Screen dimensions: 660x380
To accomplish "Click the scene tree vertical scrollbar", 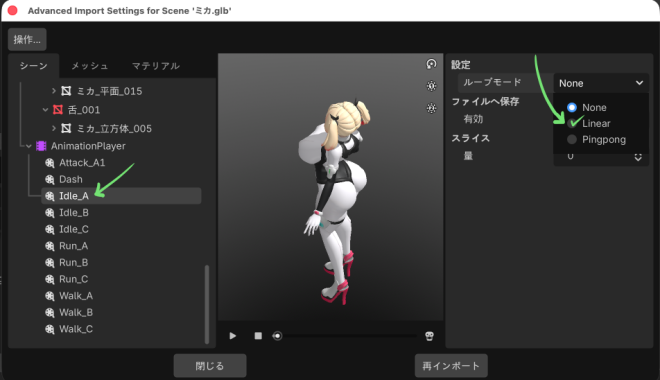I will tap(207, 304).
